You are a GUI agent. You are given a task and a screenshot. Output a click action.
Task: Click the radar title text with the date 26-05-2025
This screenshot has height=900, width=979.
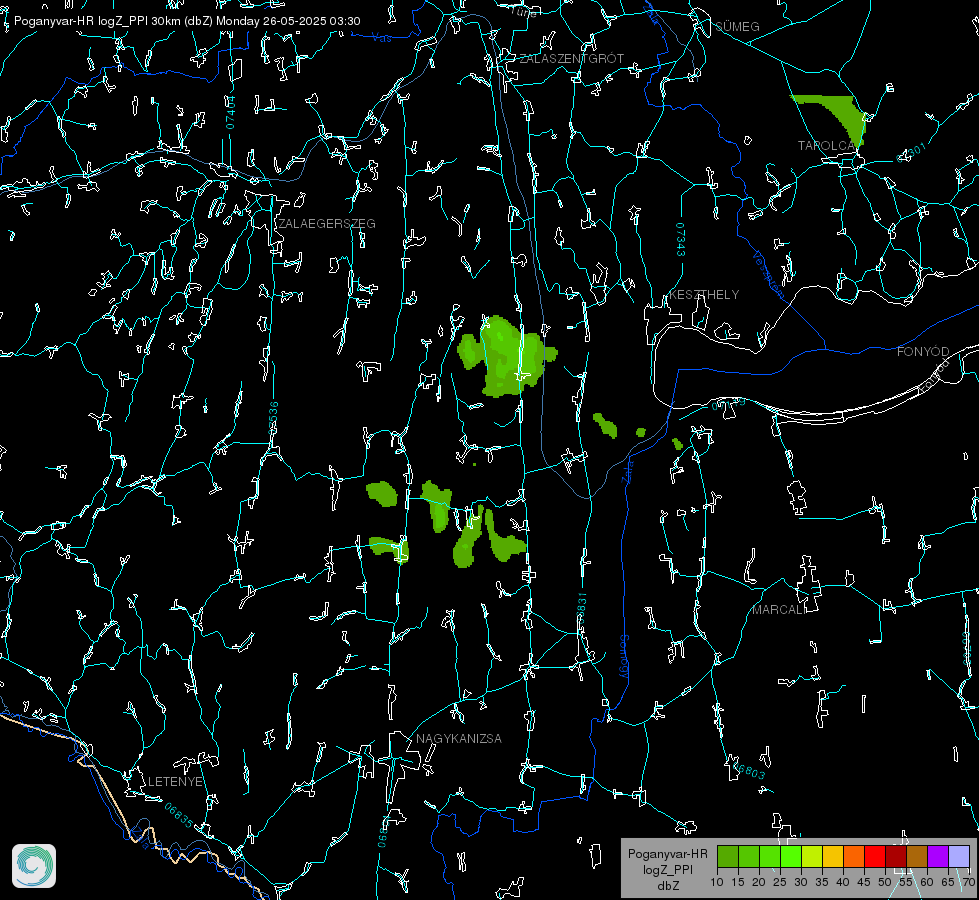(x=187, y=21)
